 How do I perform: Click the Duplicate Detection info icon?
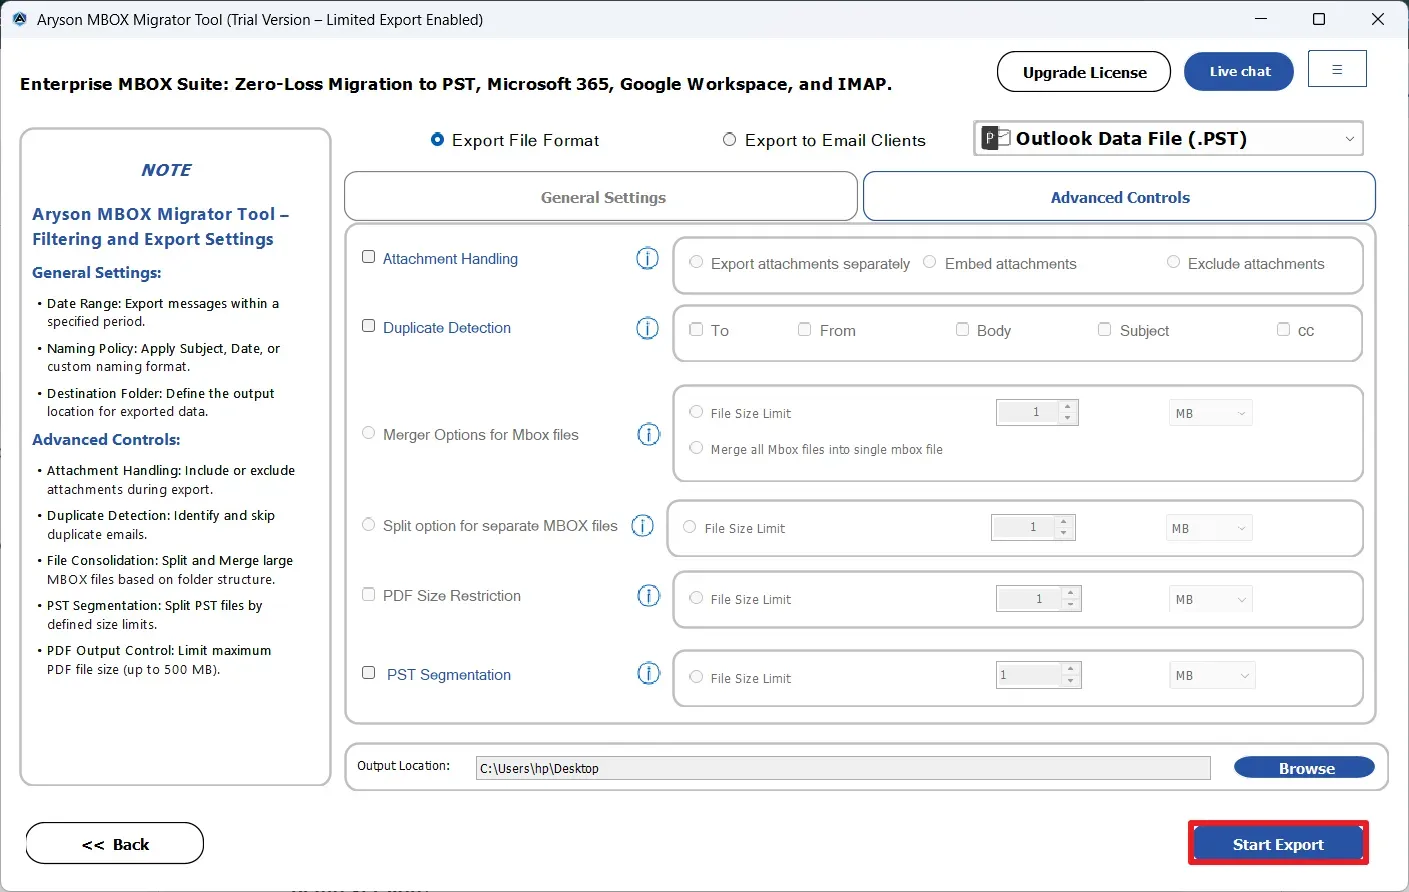coord(648,328)
